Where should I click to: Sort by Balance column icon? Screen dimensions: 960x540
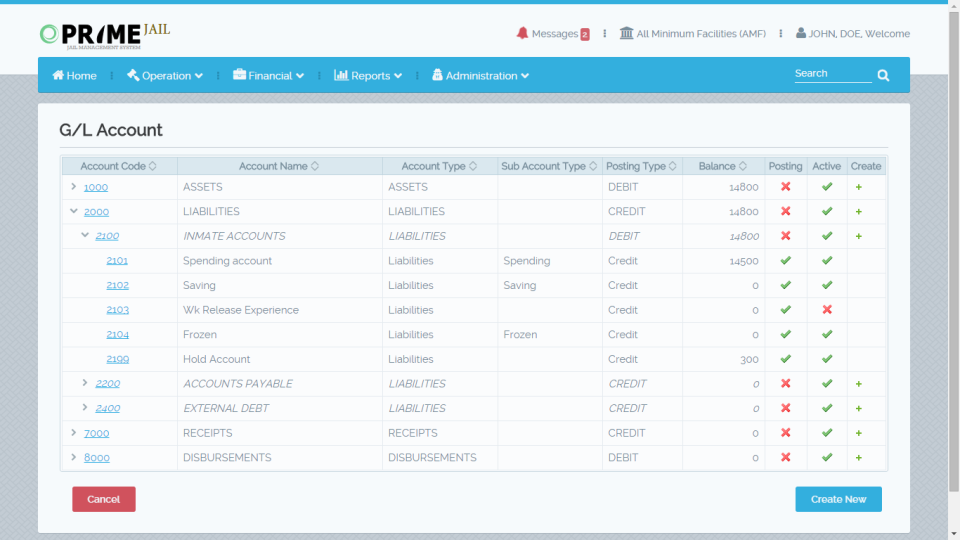(743, 166)
